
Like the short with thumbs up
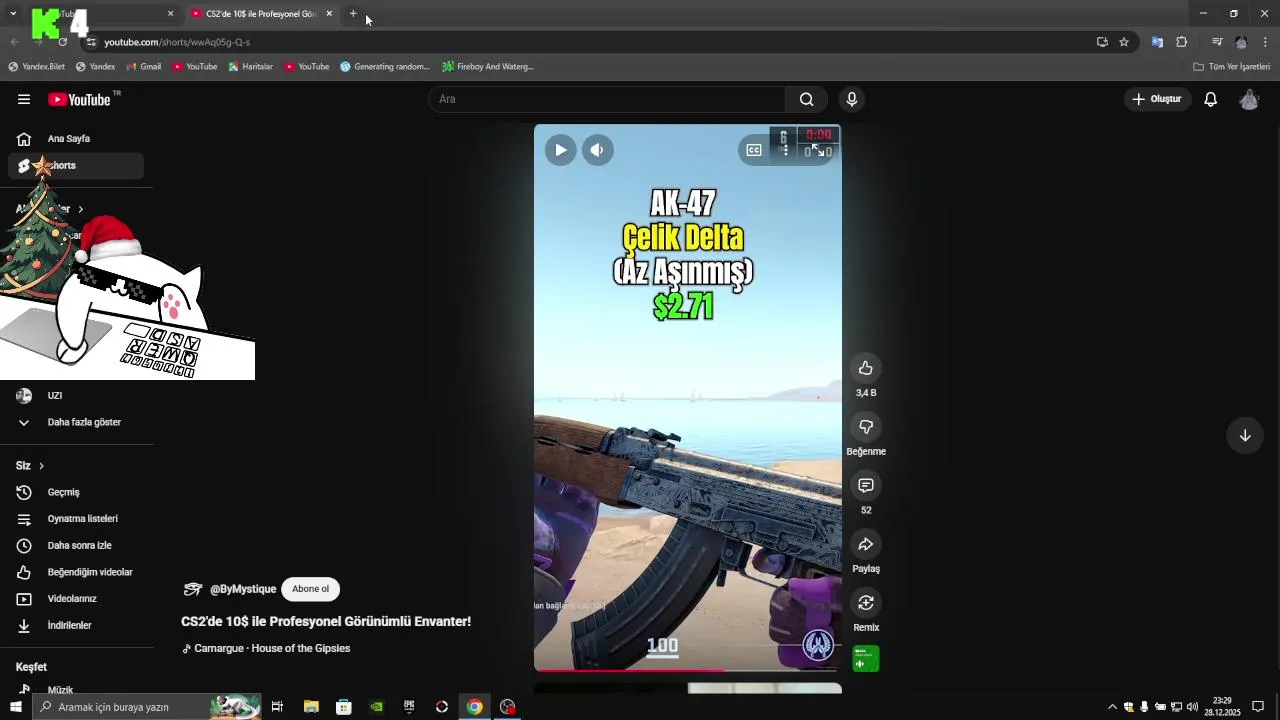pyautogui.click(x=866, y=368)
